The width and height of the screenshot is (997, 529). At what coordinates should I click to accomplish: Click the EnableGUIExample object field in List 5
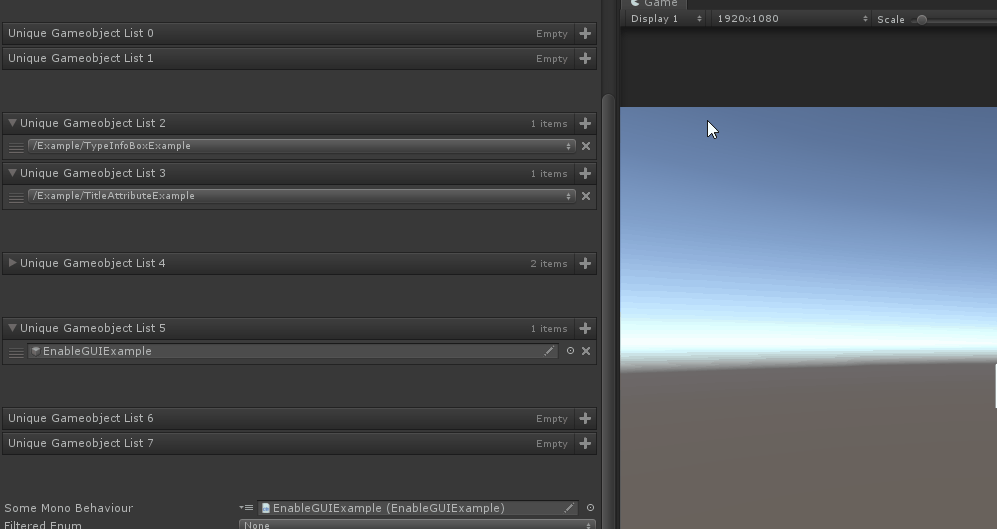(292, 351)
